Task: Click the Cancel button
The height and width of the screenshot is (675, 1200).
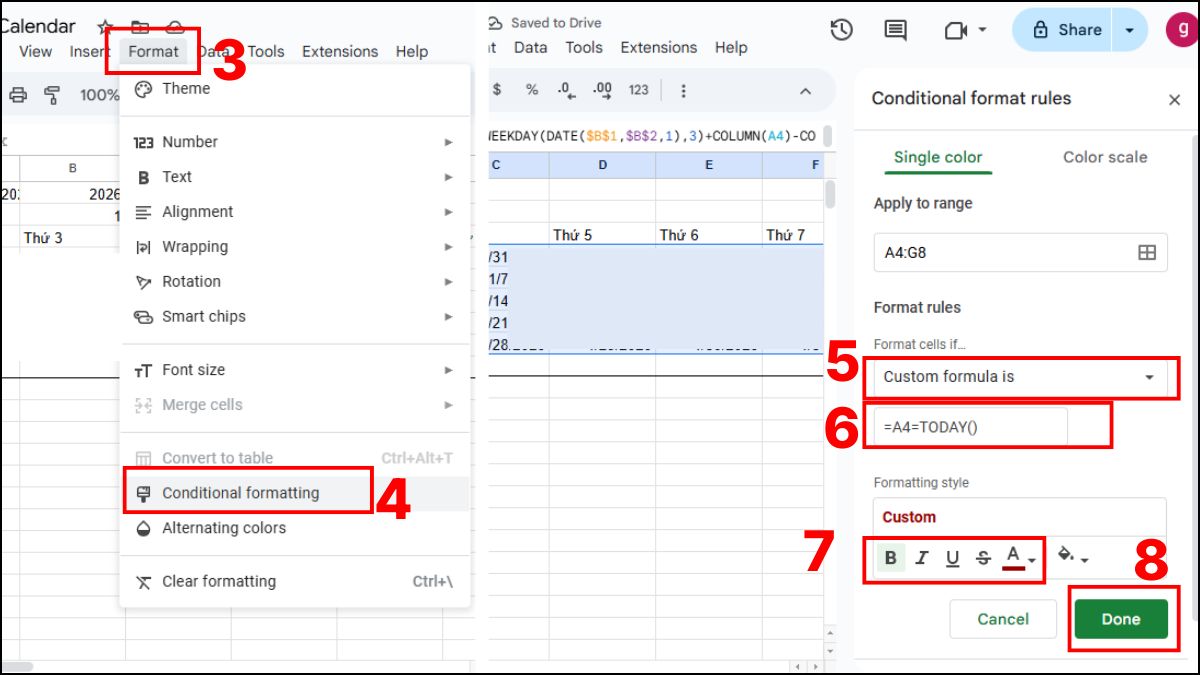Action: click(x=1002, y=619)
